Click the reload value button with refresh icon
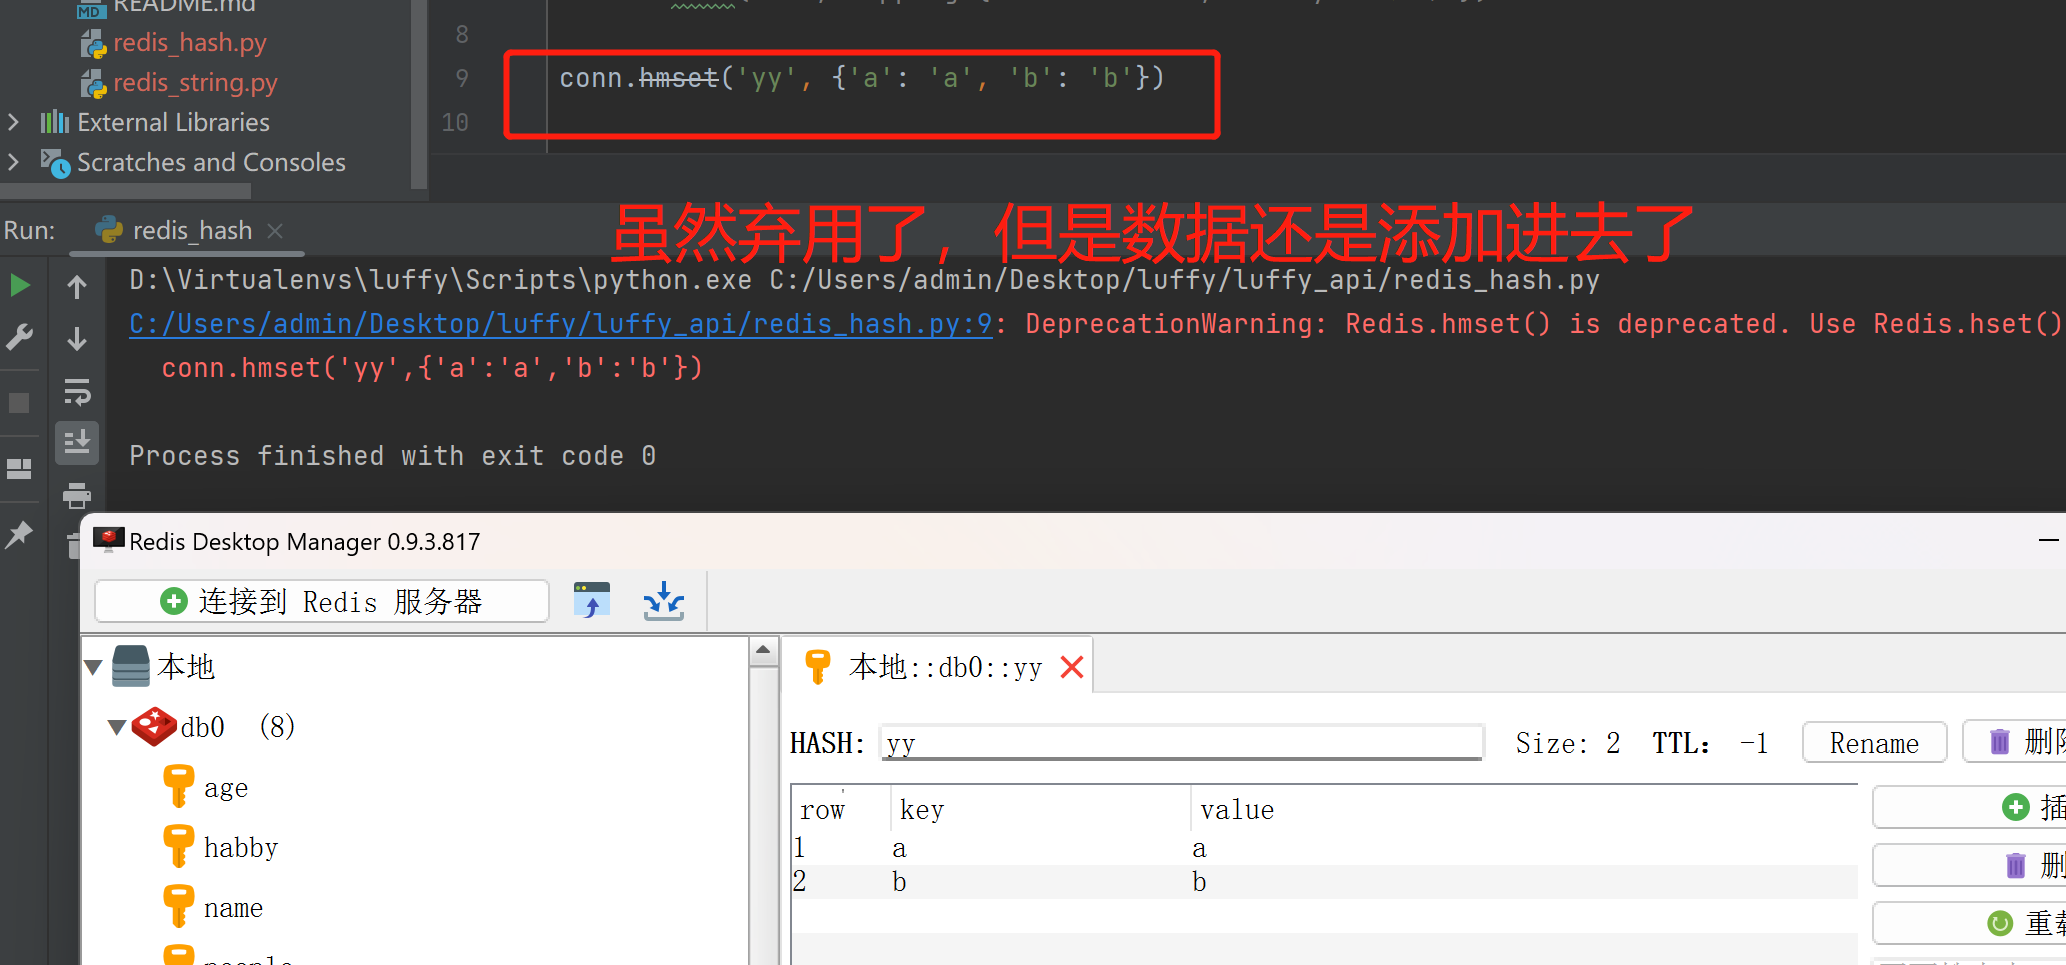Viewport: 2066px width, 965px height. pos(1969,923)
